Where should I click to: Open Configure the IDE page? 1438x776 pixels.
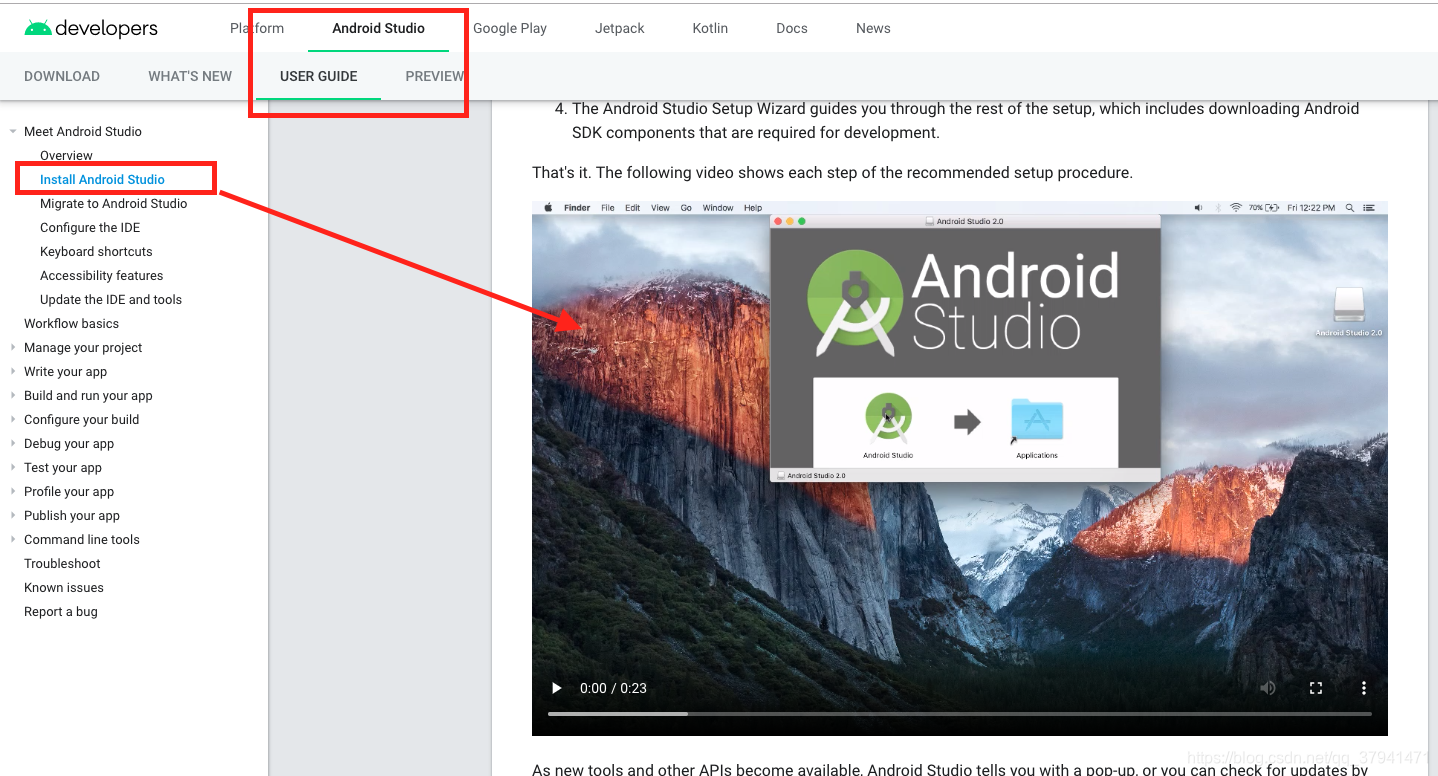click(90, 228)
